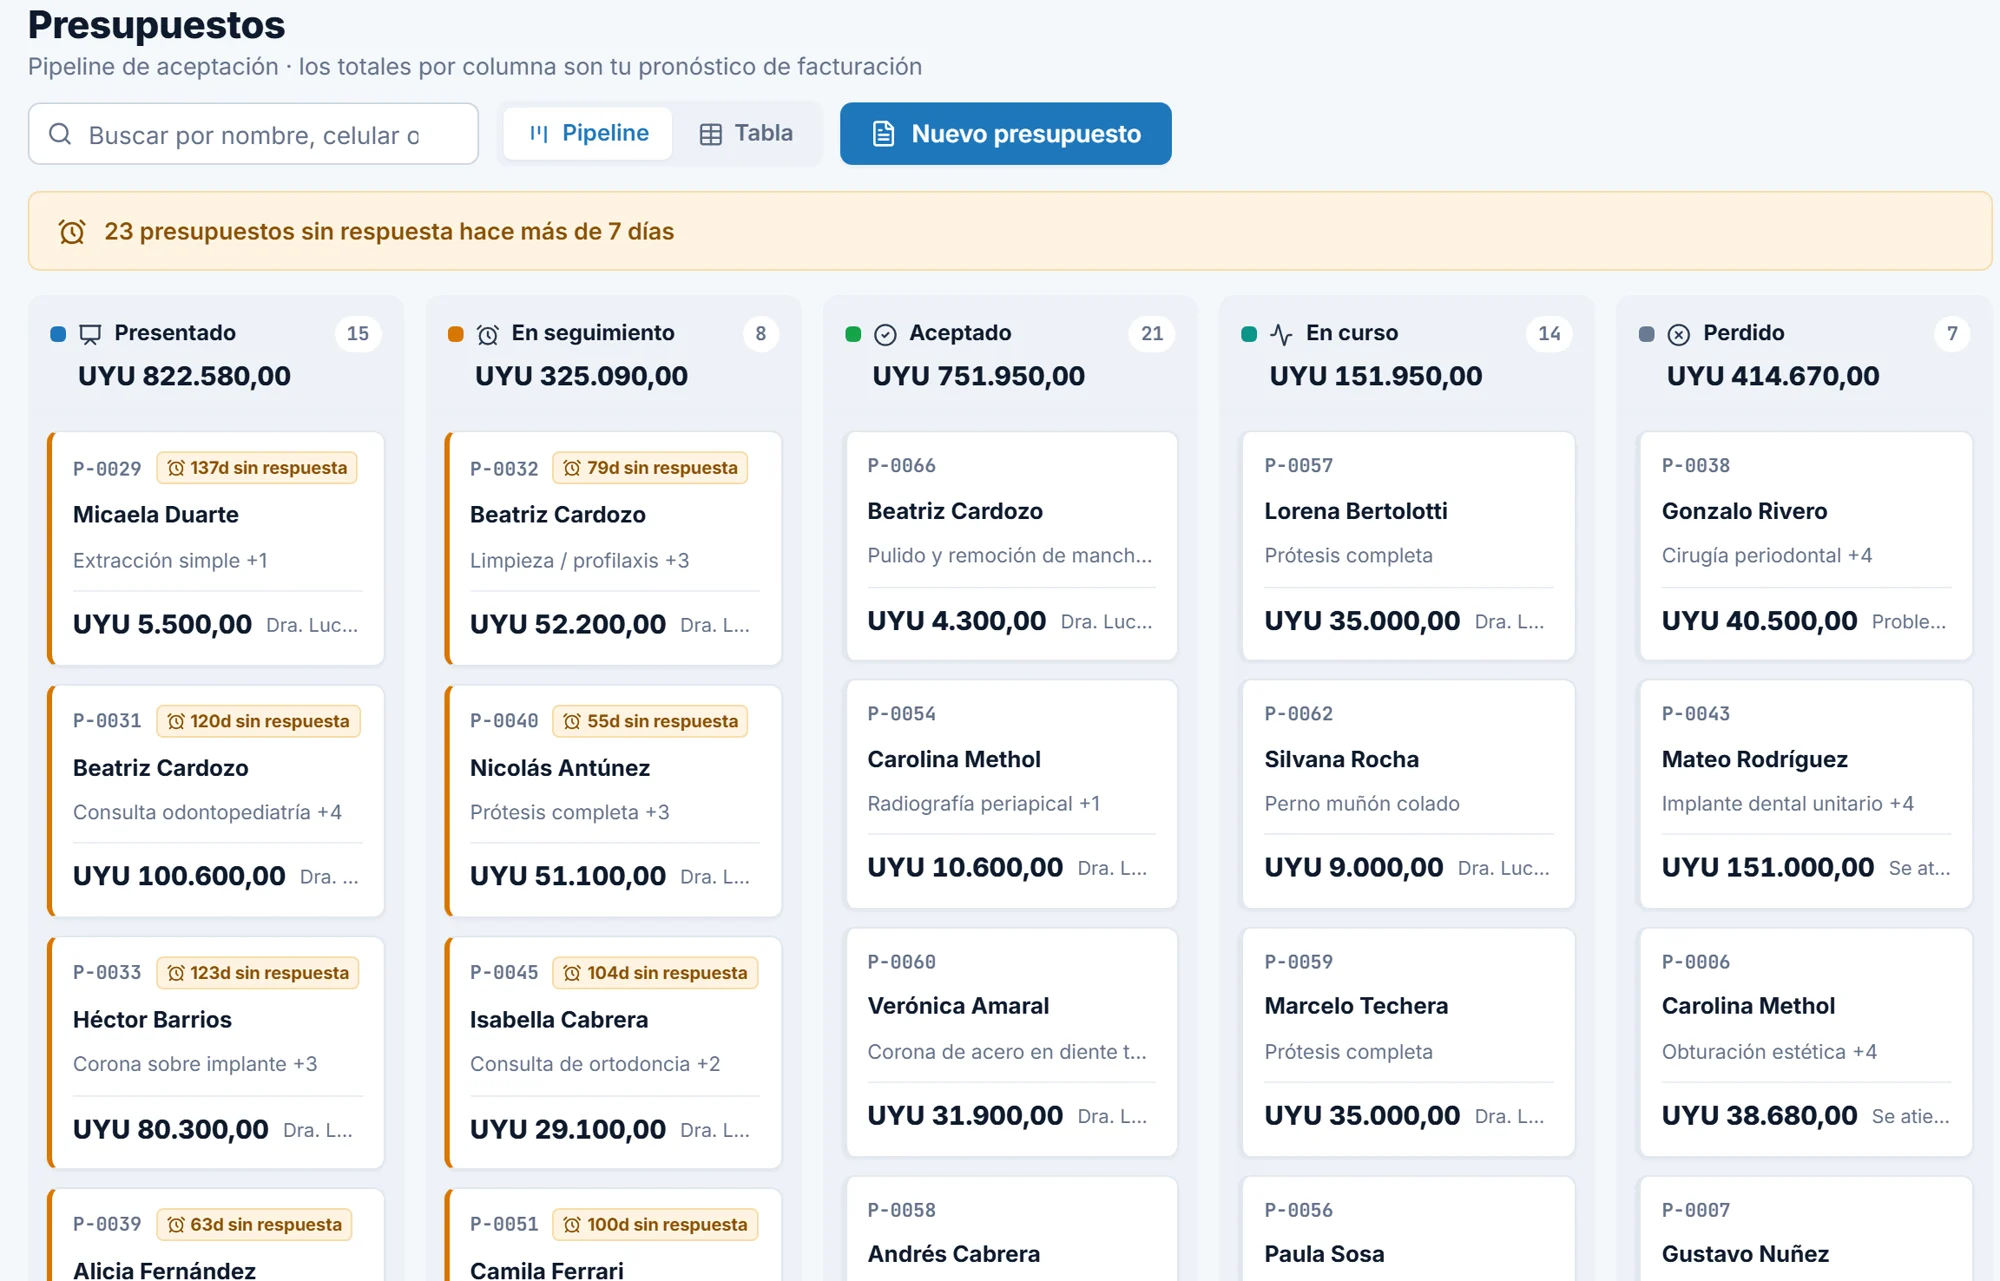
Task: Switch to Pipeline view
Action: (588, 133)
